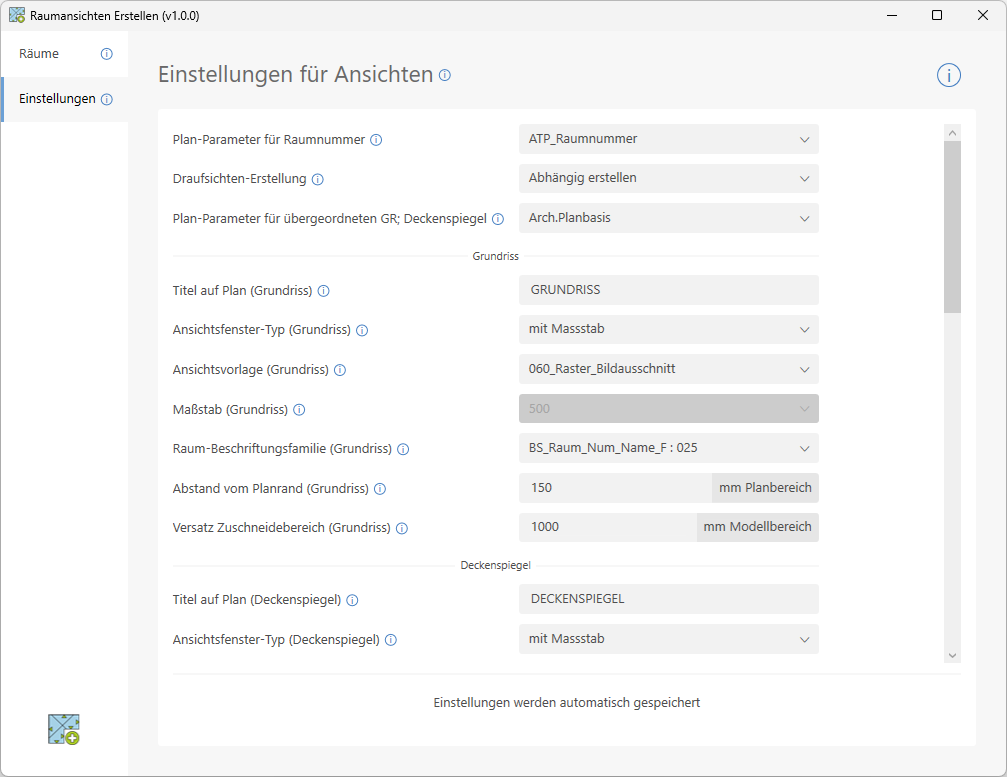Click info icon beside Abstand vom Planrand (Grundriss)

coord(380,489)
